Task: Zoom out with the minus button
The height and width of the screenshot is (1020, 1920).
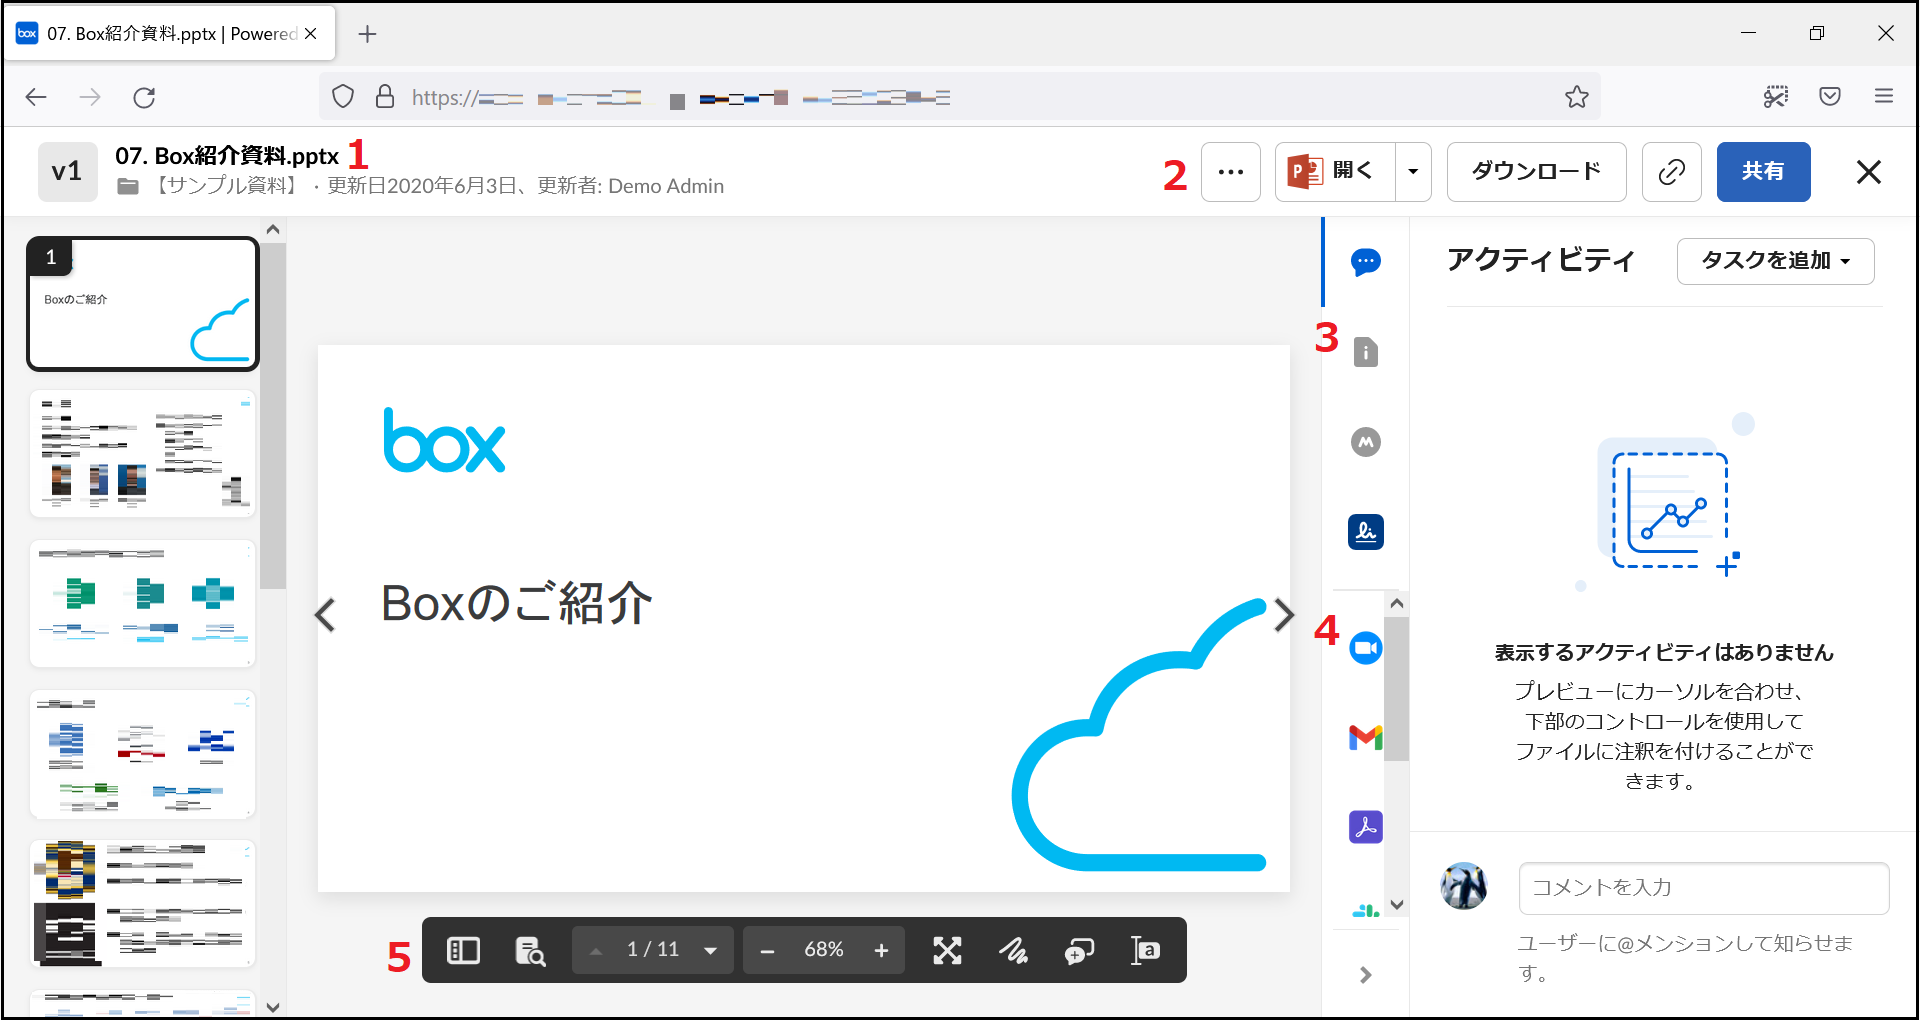Action: click(x=767, y=950)
